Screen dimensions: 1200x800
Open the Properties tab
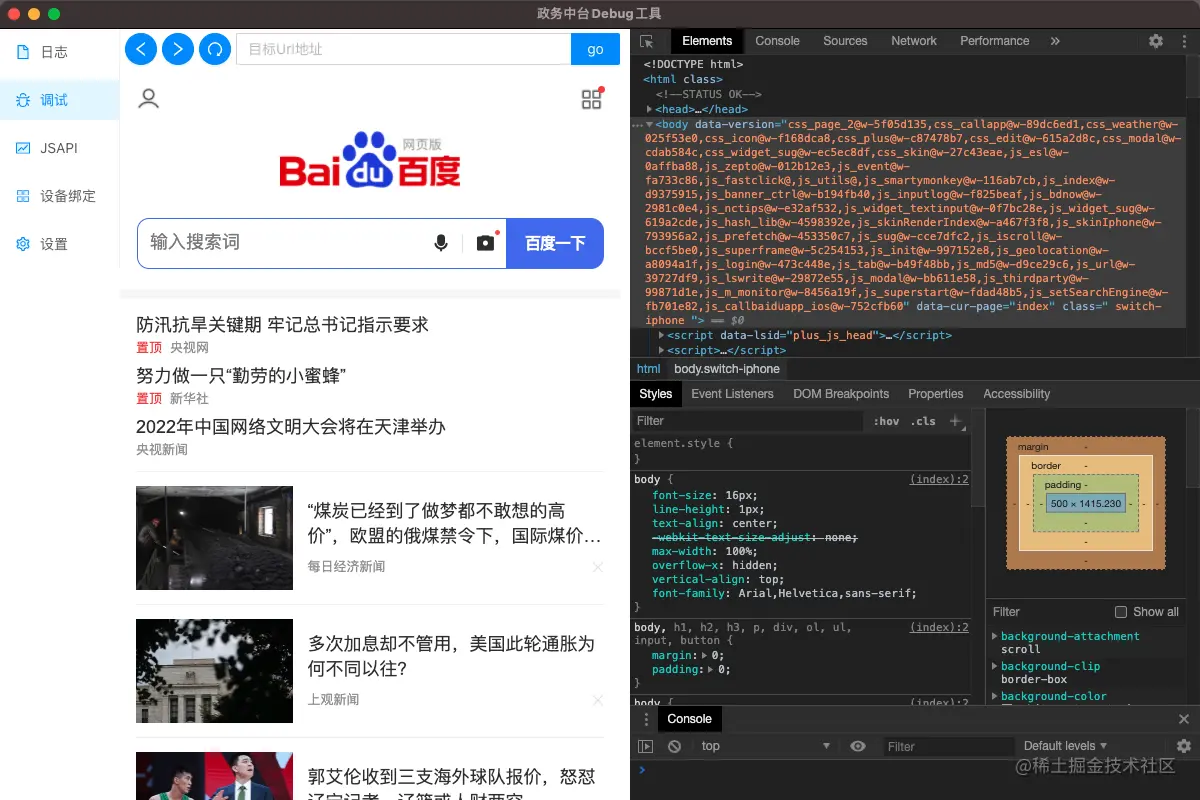pyautogui.click(x=936, y=394)
